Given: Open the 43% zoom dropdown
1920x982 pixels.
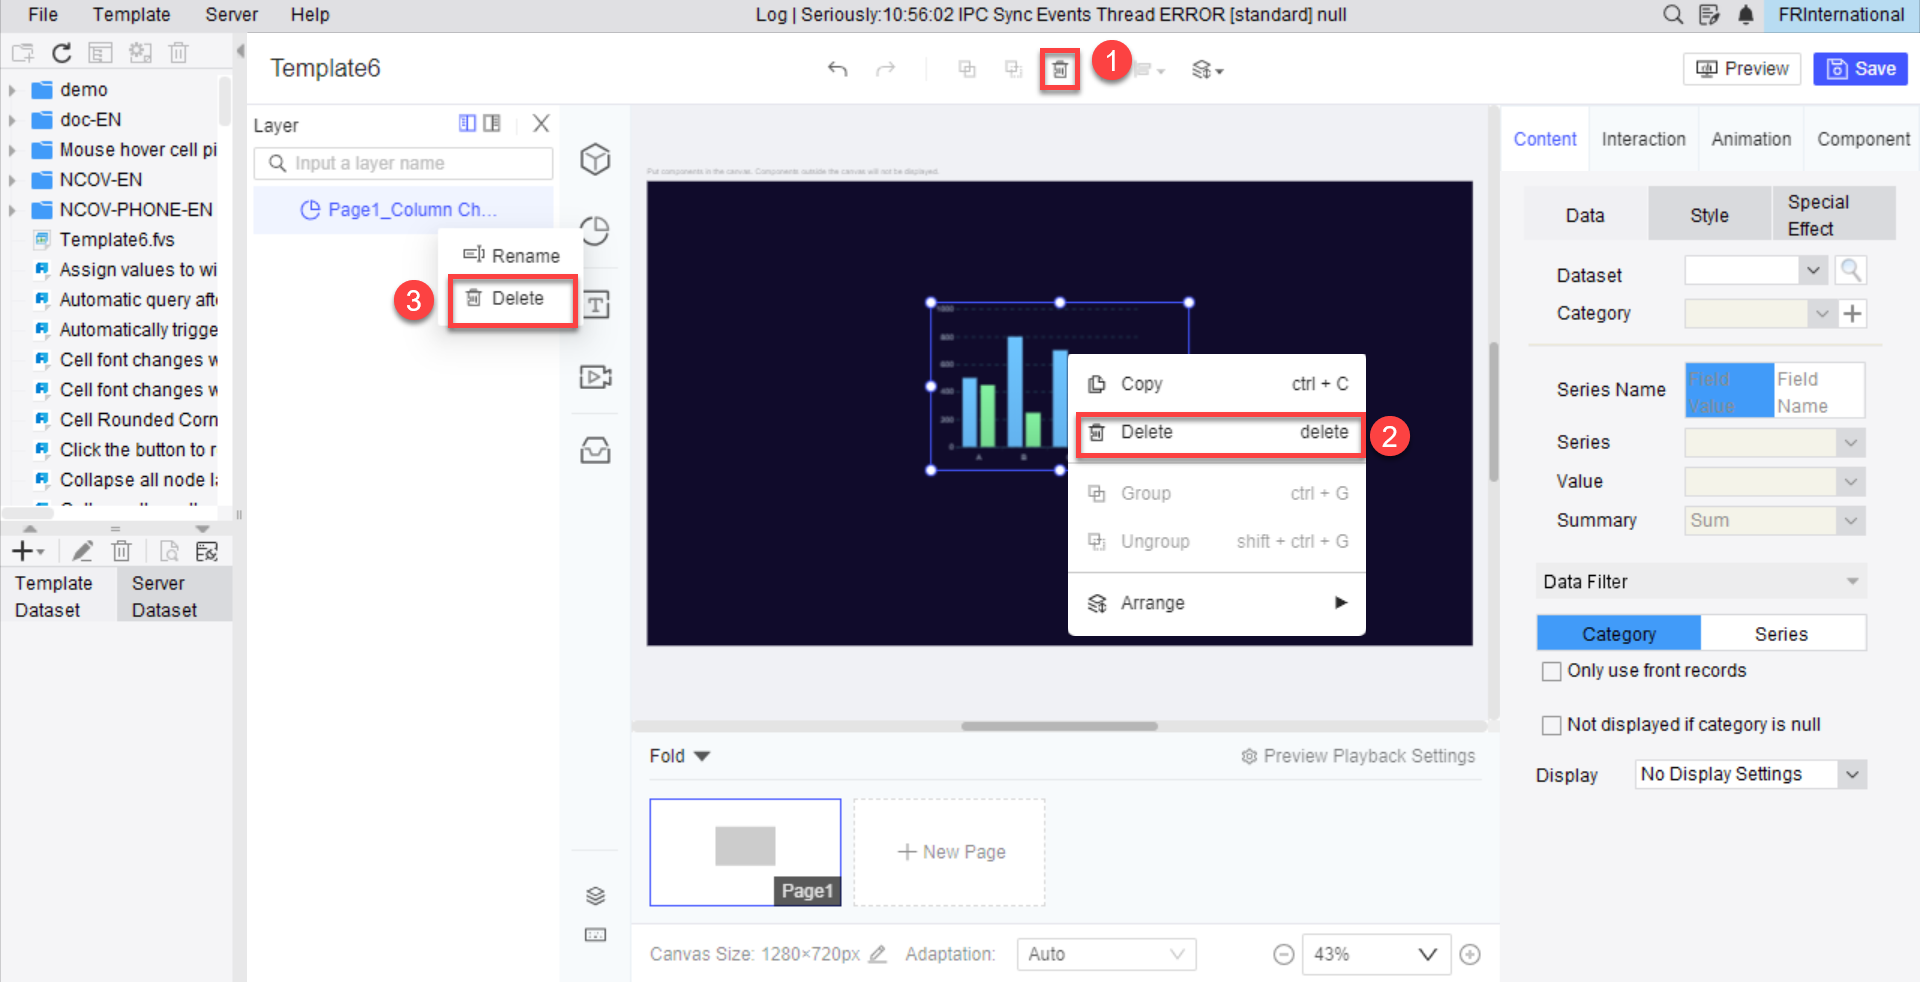Looking at the screenshot, I should click(1376, 954).
